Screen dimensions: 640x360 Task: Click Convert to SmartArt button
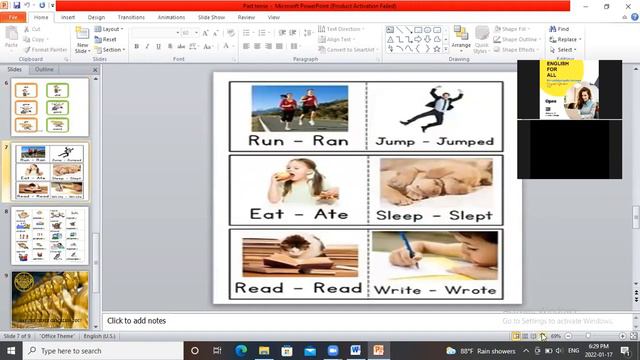pos(347,49)
